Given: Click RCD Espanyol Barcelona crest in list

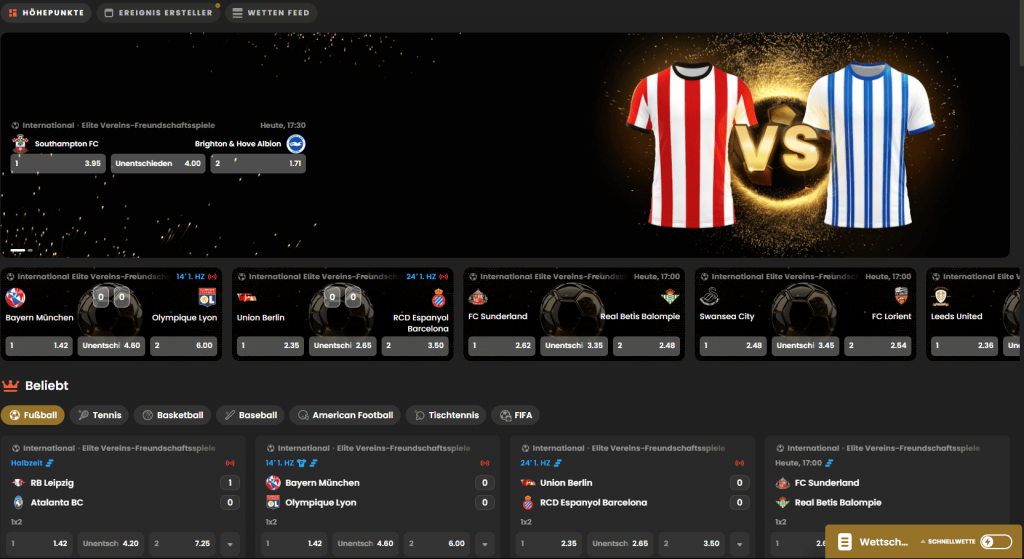Looking at the screenshot, I should click(528, 502).
